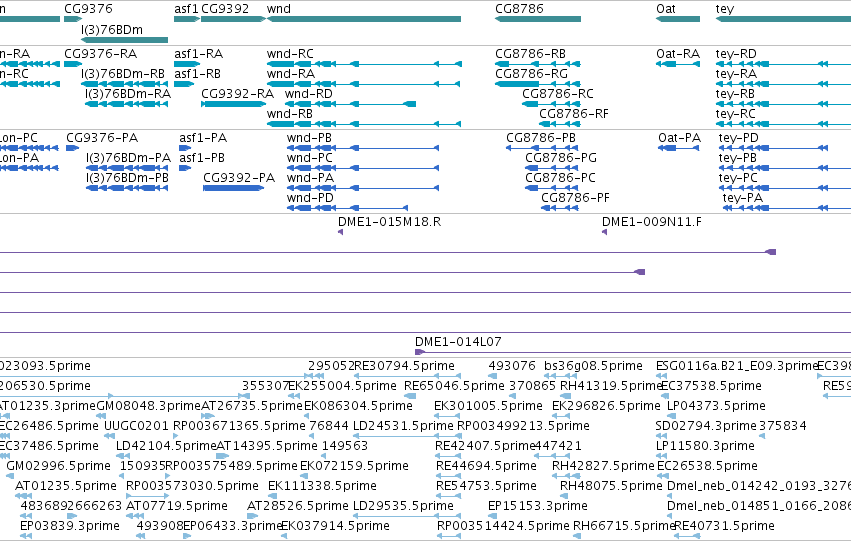Select transcript wnd-RD

351,104
